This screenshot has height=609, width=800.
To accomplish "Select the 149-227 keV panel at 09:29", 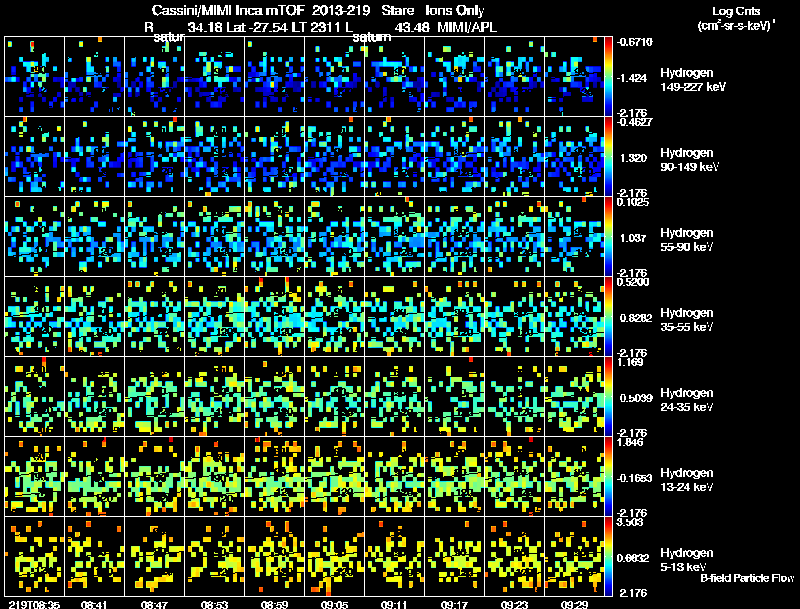I will [x=574, y=77].
